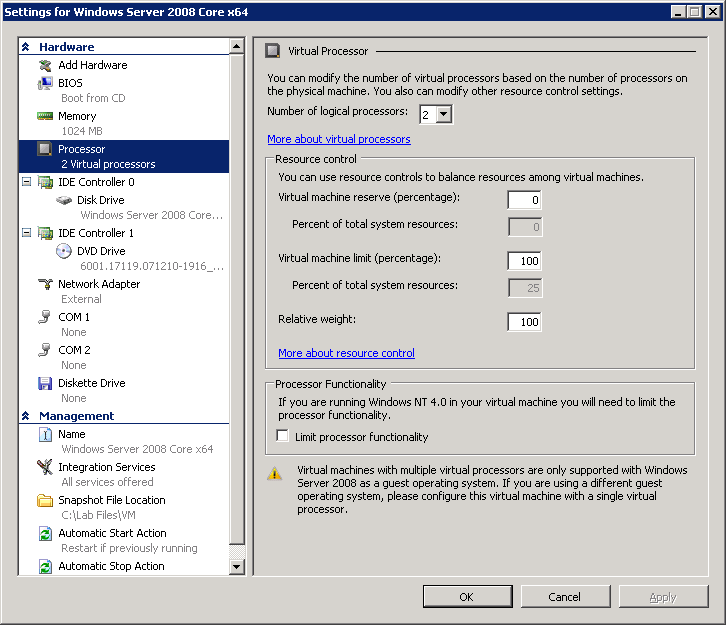The image size is (726, 625).
Task: Click the Processor icon in hardware list
Action: [45, 149]
